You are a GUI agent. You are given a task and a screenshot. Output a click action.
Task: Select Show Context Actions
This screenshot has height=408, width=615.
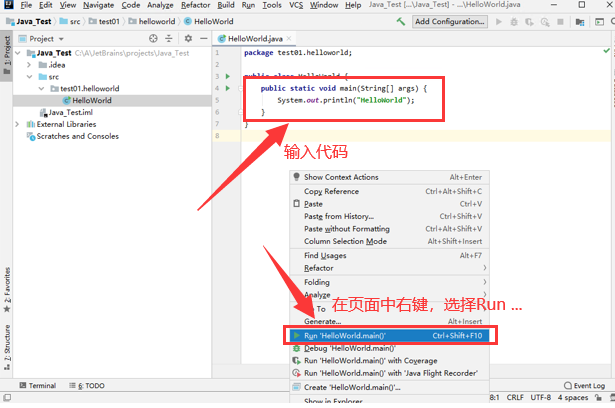click(389, 177)
